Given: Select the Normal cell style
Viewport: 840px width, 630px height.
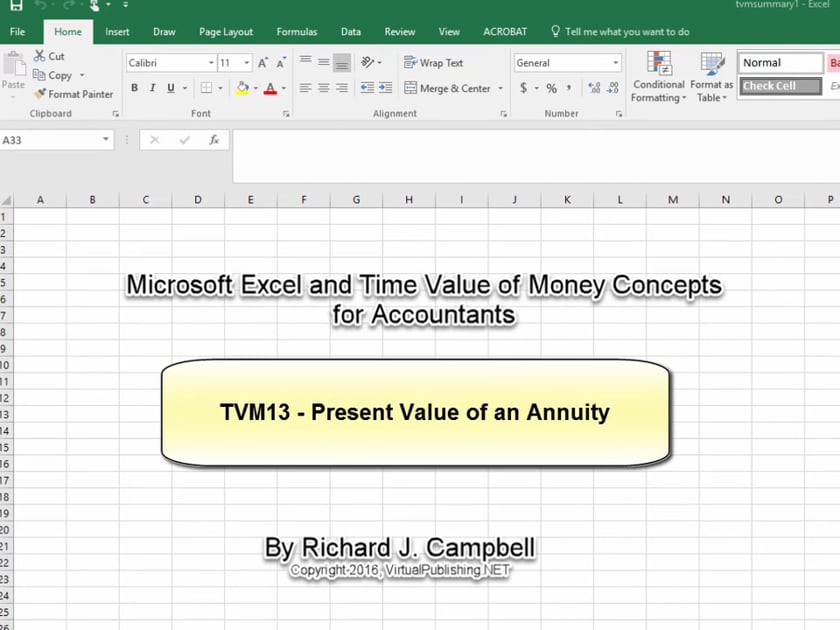Looking at the screenshot, I should pyautogui.click(x=781, y=63).
